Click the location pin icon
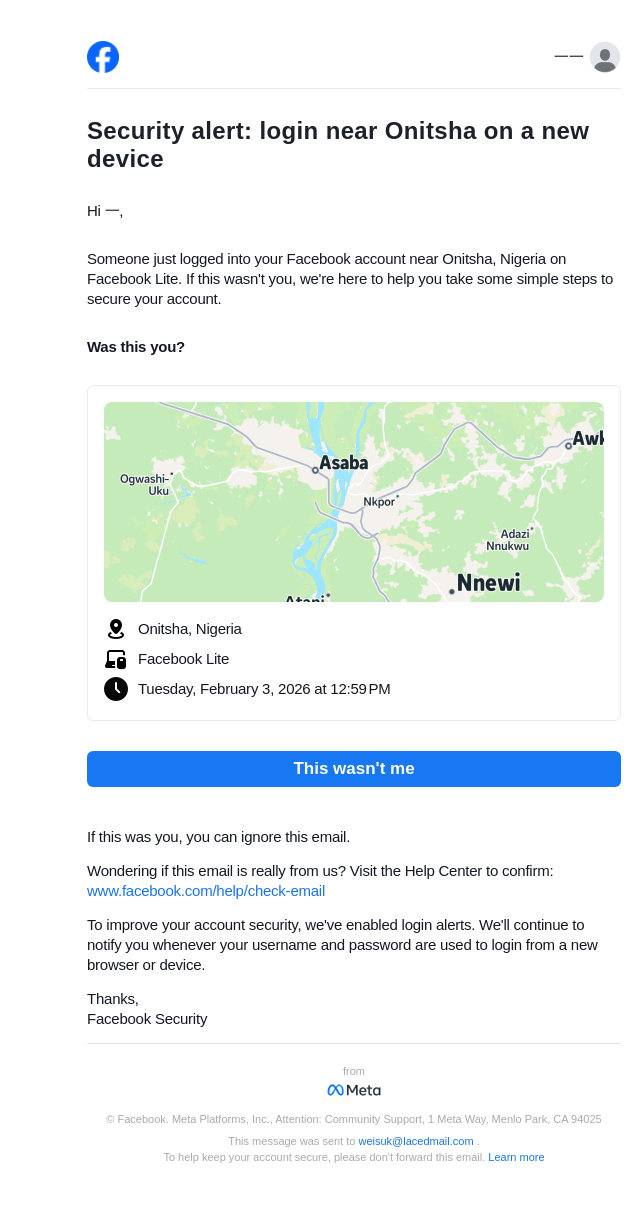The height and width of the screenshot is (1213, 624). [116, 629]
